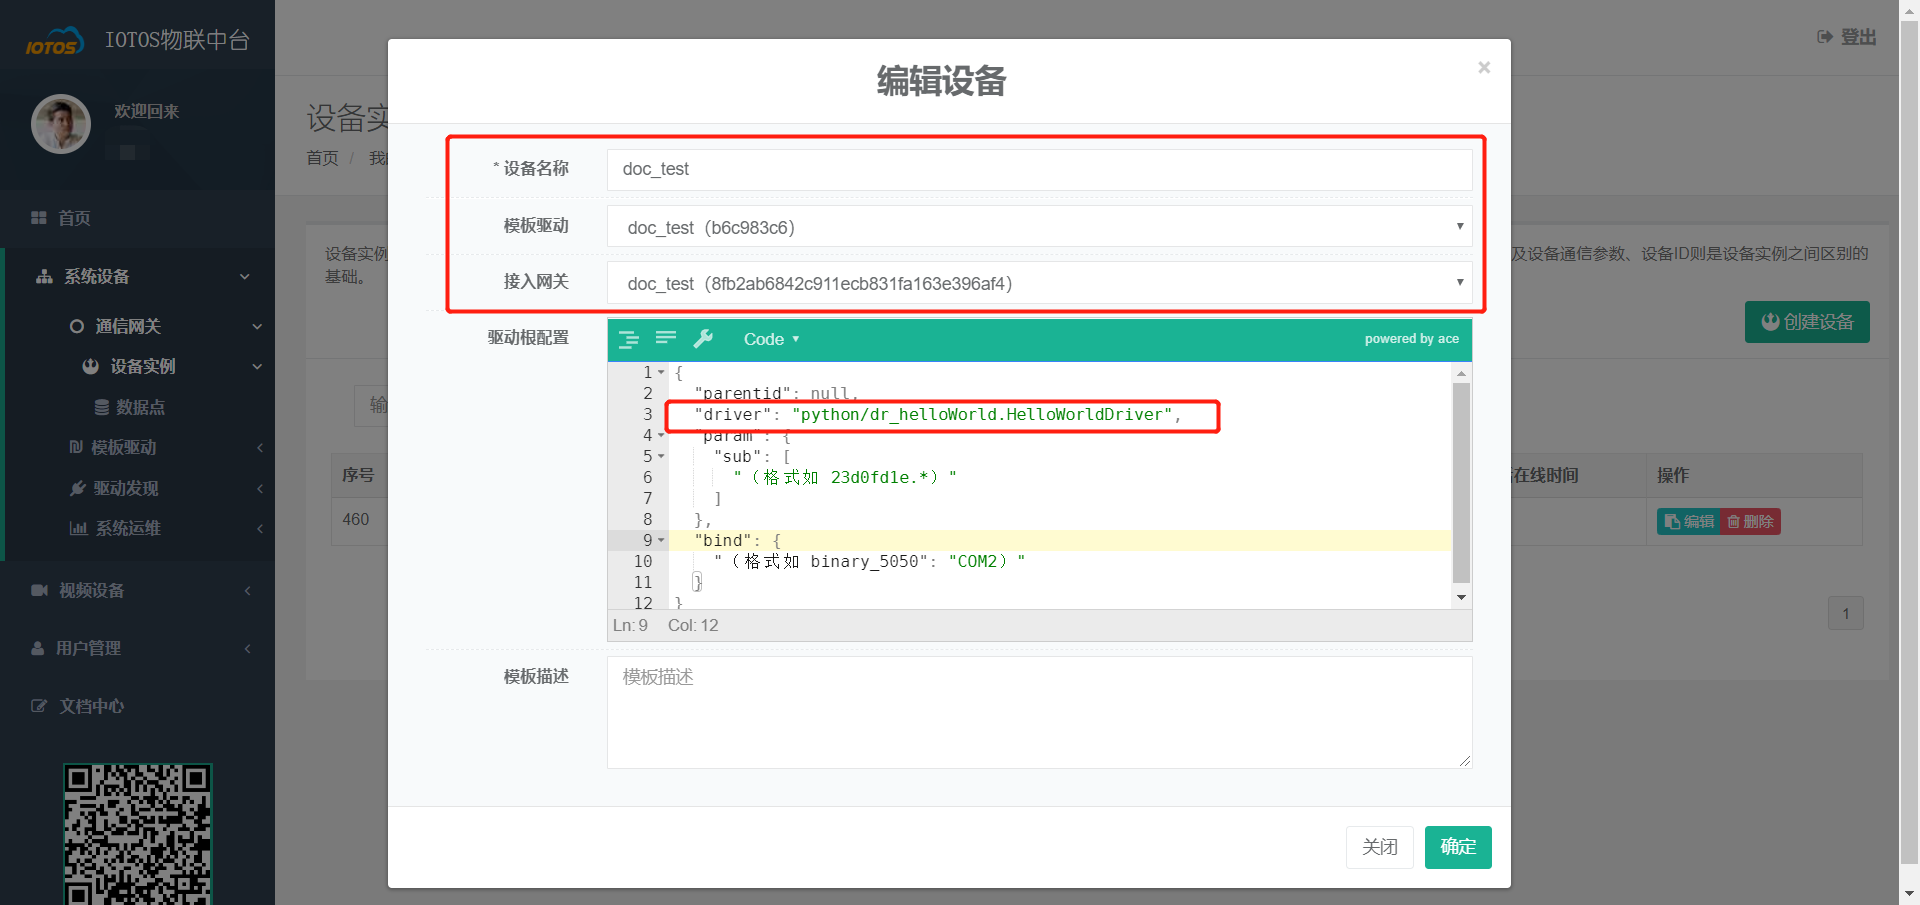Fold the code block at line 1
This screenshot has height=905, width=1920.
pos(661,373)
